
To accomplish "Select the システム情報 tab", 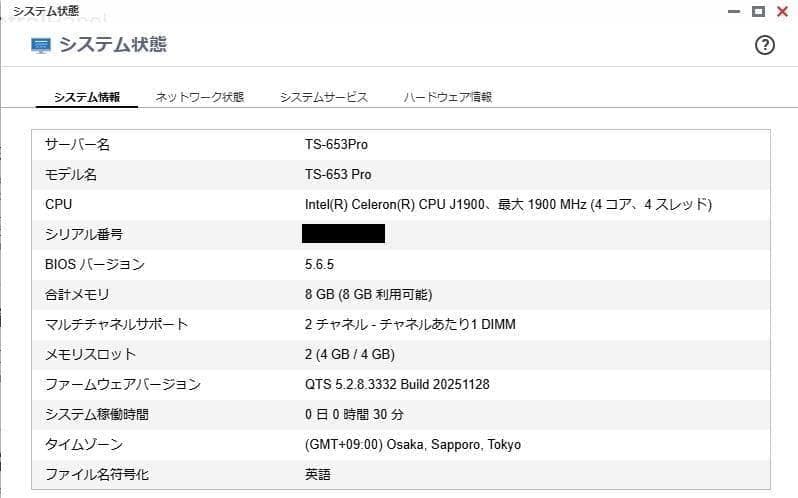I will coord(87,97).
